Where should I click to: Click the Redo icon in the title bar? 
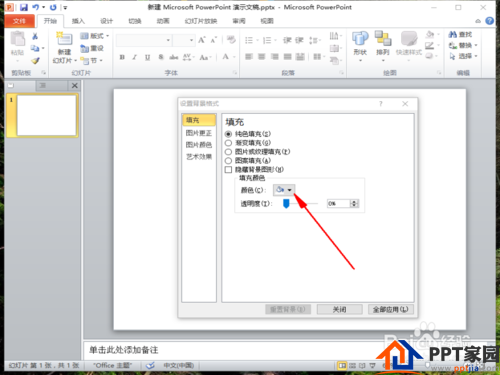53,7
